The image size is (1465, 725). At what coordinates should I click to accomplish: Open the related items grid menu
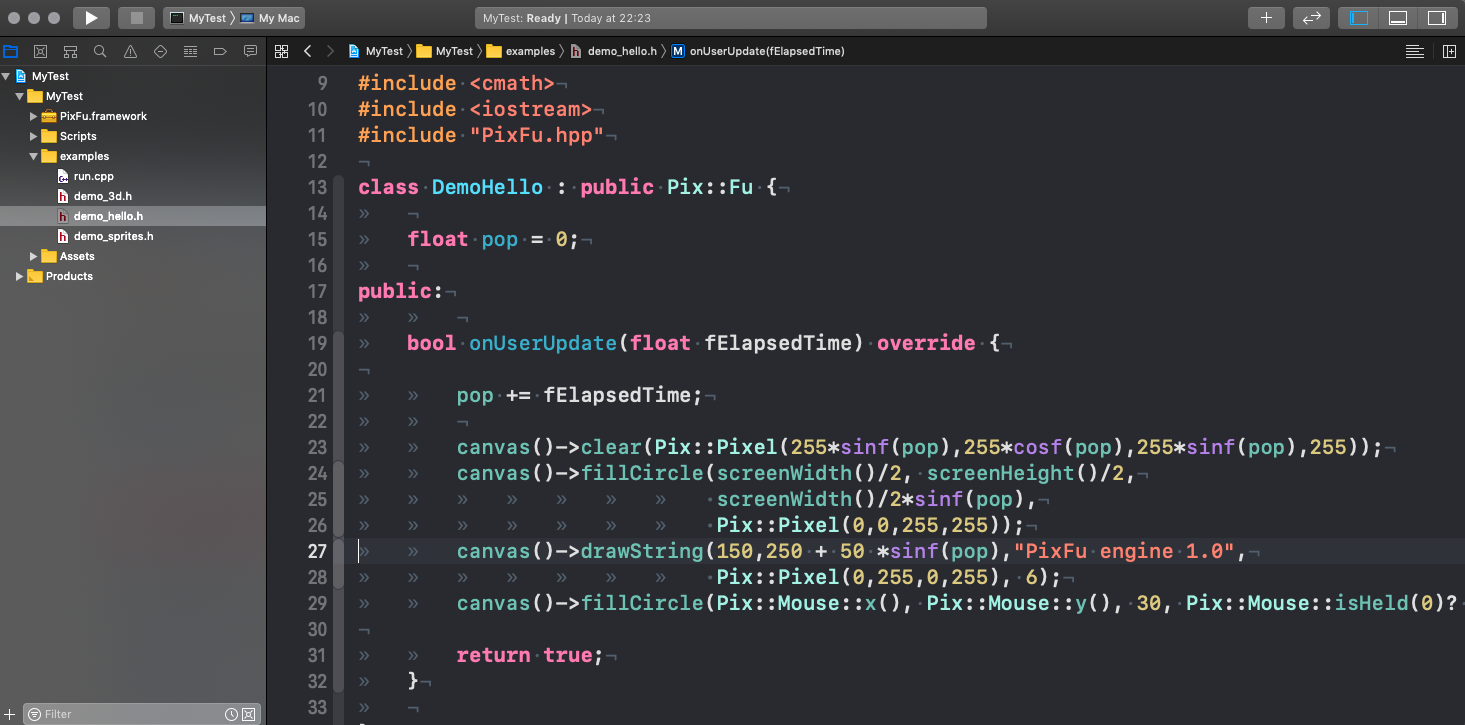coord(281,51)
